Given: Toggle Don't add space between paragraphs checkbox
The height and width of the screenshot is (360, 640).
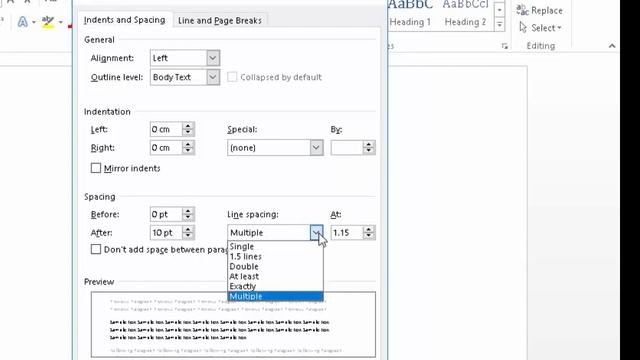Looking at the screenshot, I should (96, 249).
